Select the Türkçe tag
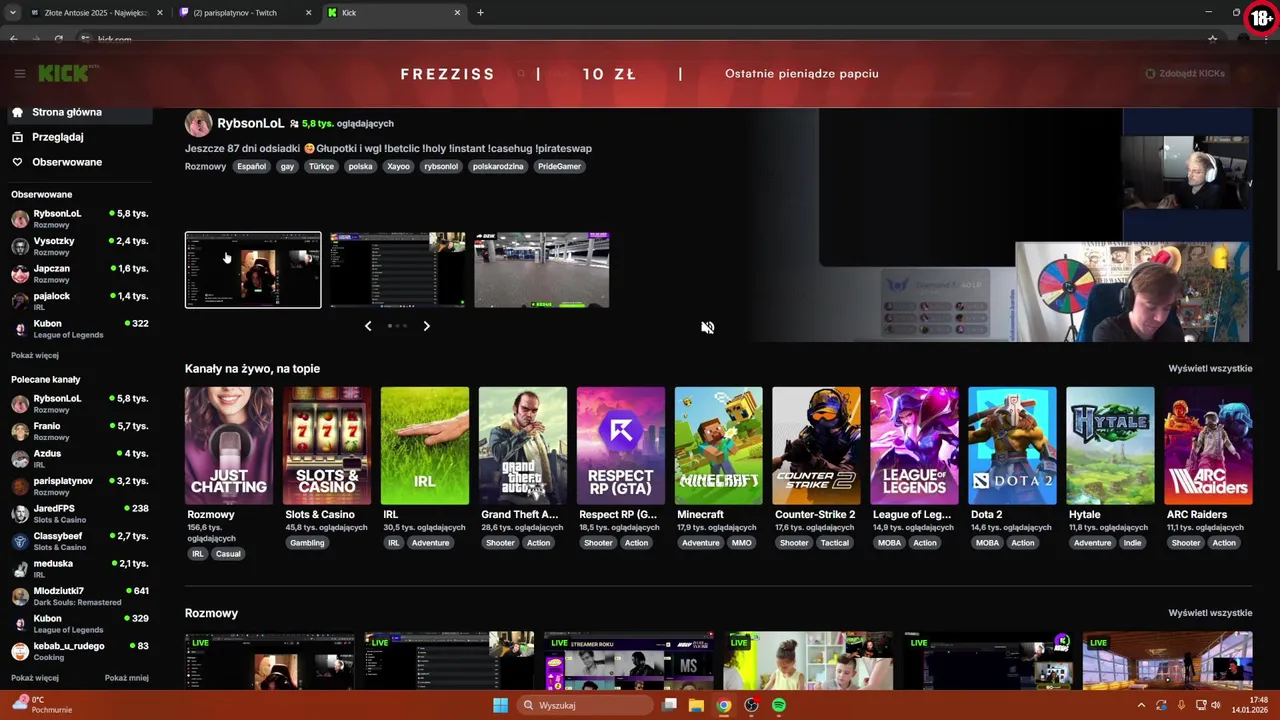This screenshot has height=720, width=1280. [321, 166]
